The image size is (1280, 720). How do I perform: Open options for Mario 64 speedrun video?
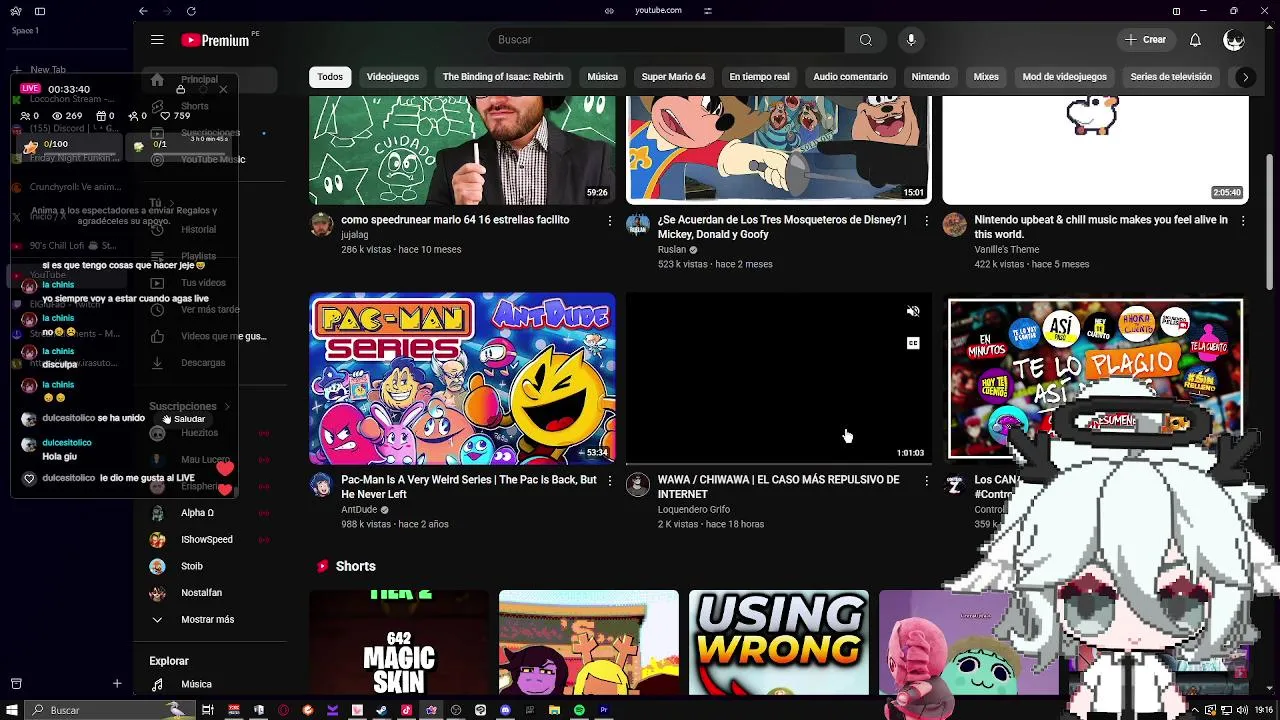click(x=609, y=221)
